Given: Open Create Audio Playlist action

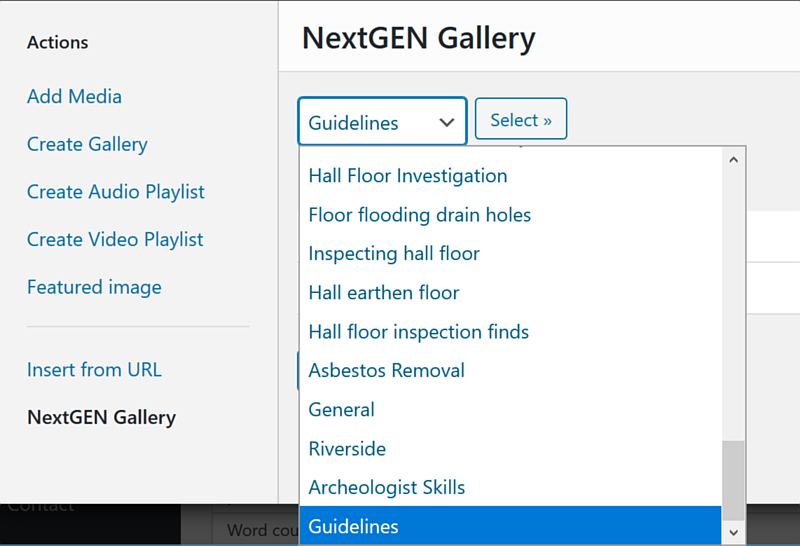Looking at the screenshot, I should [116, 192].
